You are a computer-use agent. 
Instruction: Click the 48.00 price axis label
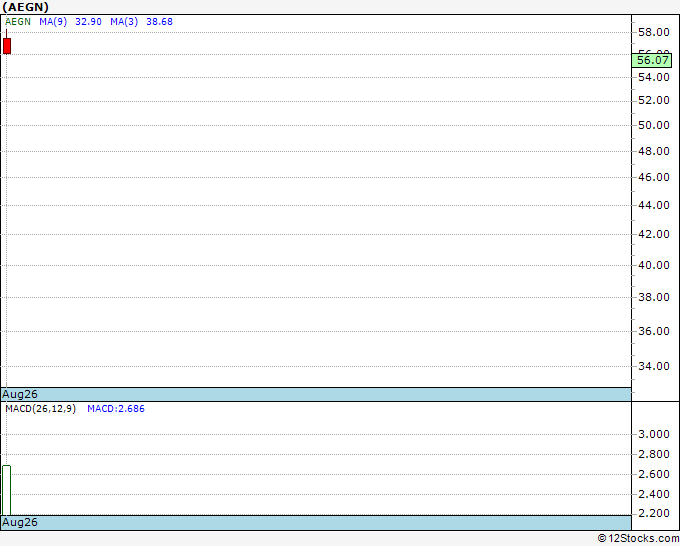click(x=654, y=151)
